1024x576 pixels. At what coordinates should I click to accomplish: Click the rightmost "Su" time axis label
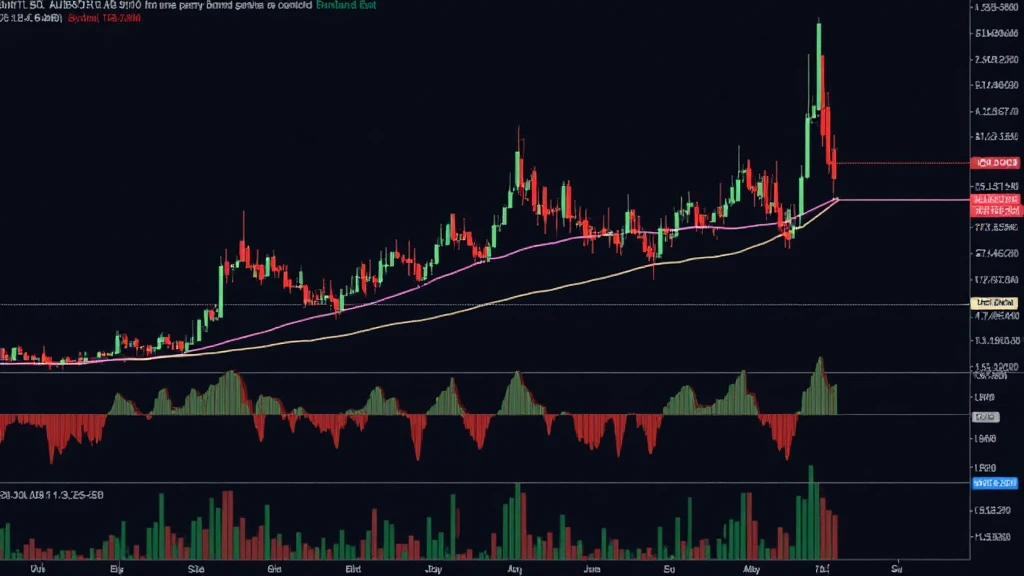pyautogui.click(x=897, y=565)
